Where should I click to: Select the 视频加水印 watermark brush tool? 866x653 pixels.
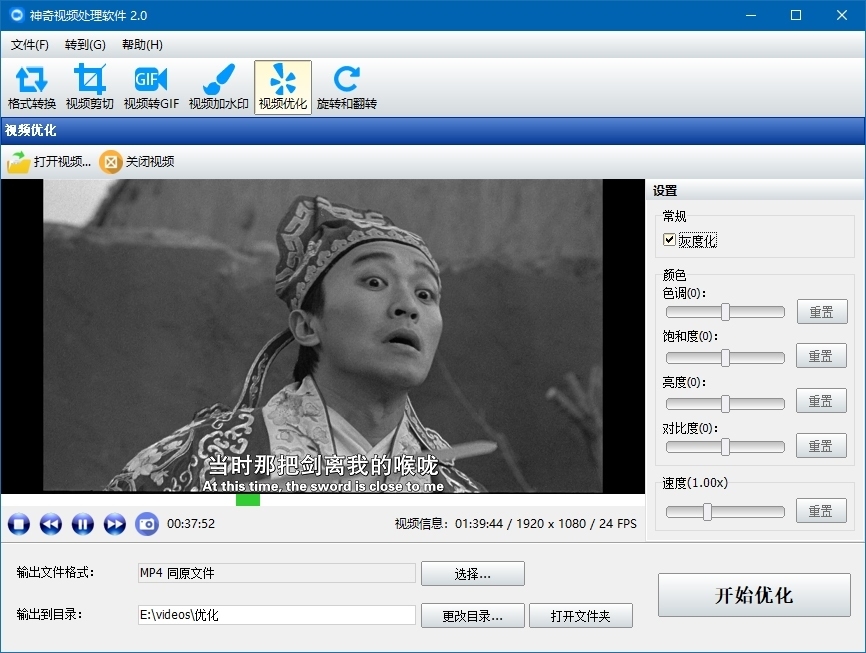(219, 87)
